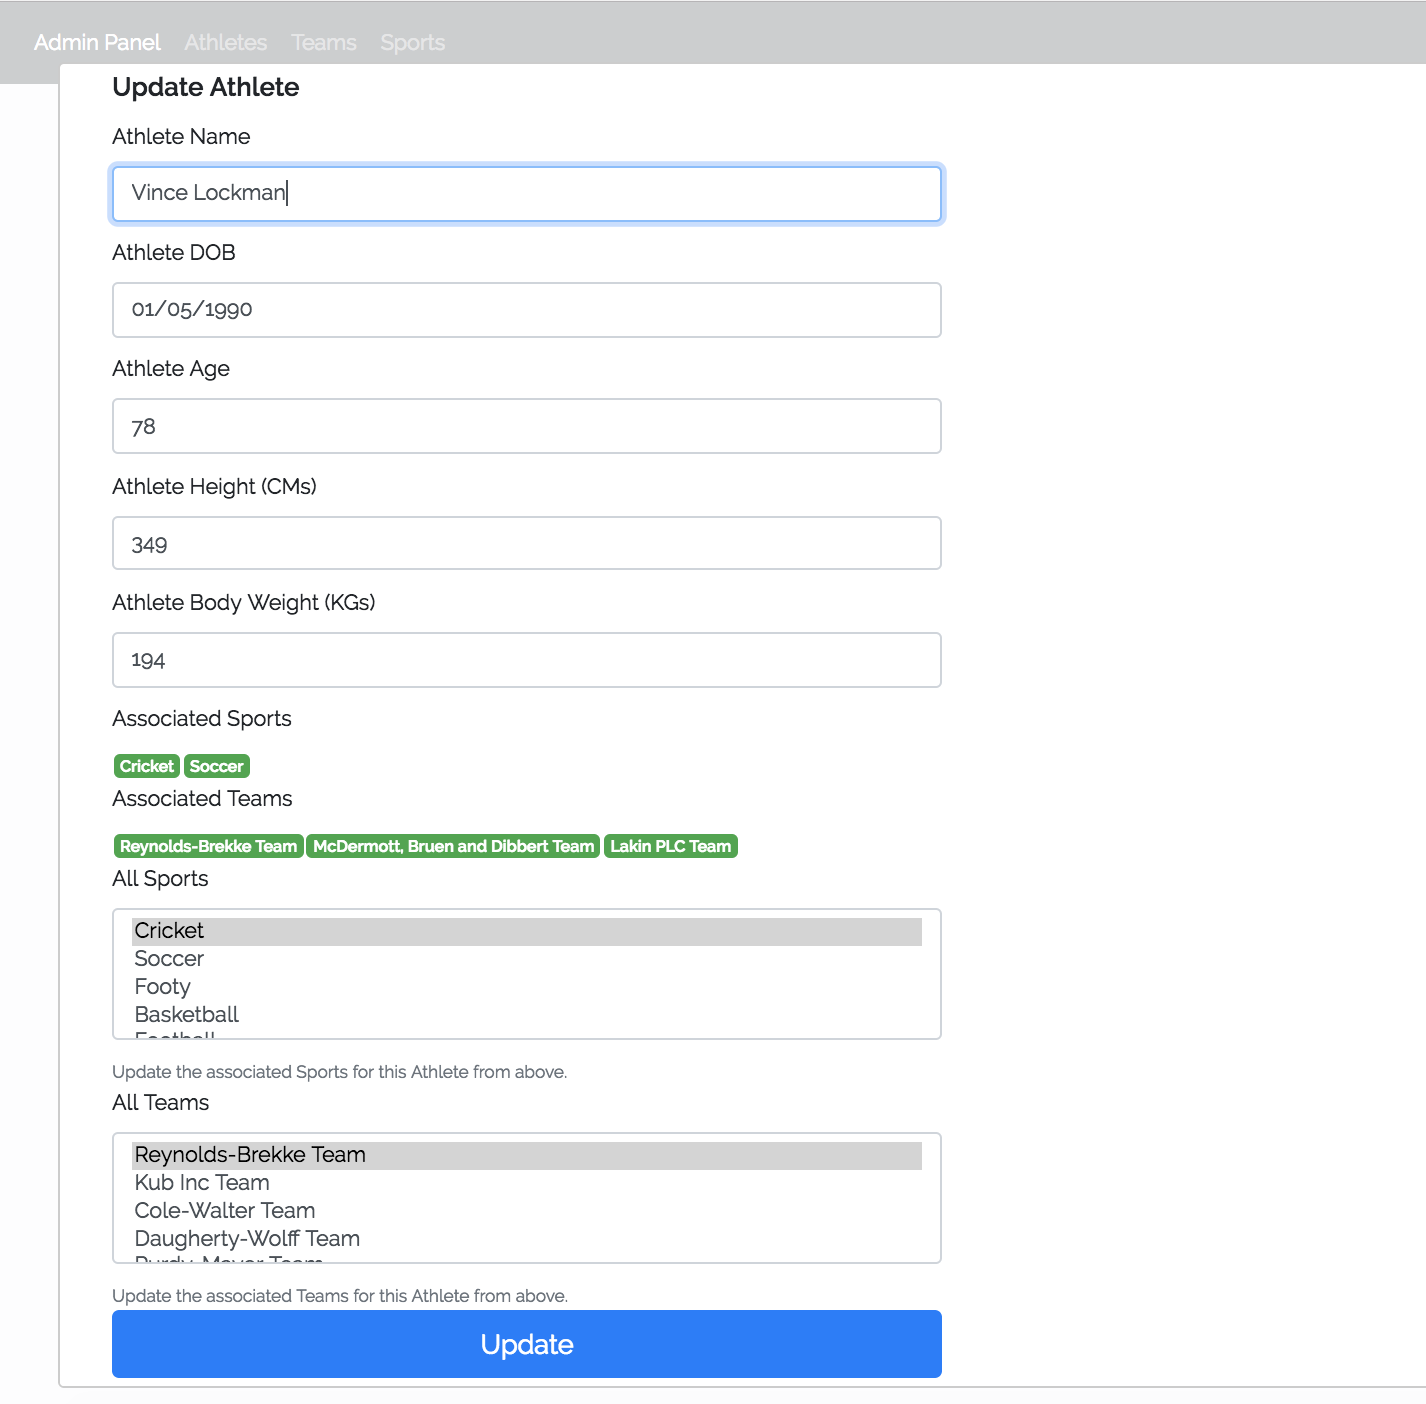Screen dimensions: 1426x1404
Task: Open the Athletes nav link
Action: (225, 43)
